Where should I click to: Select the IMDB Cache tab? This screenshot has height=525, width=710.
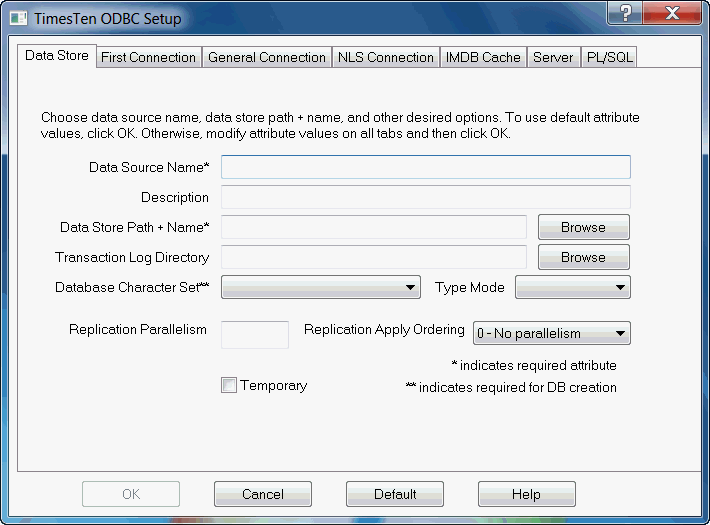click(483, 57)
